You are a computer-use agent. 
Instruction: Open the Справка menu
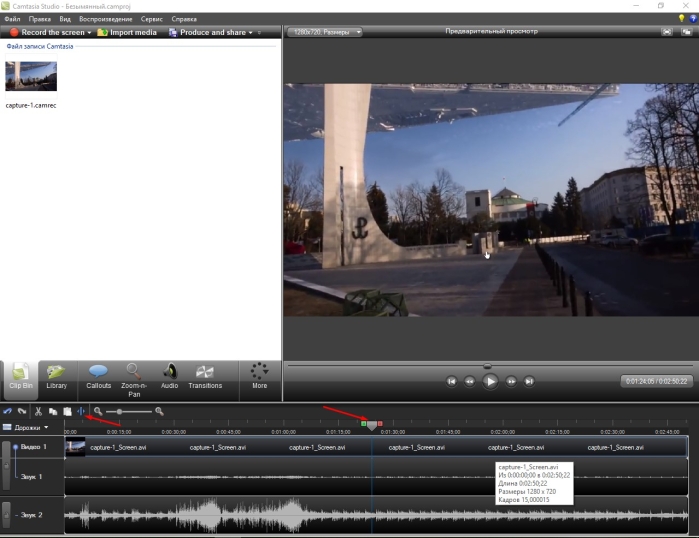click(x=184, y=19)
